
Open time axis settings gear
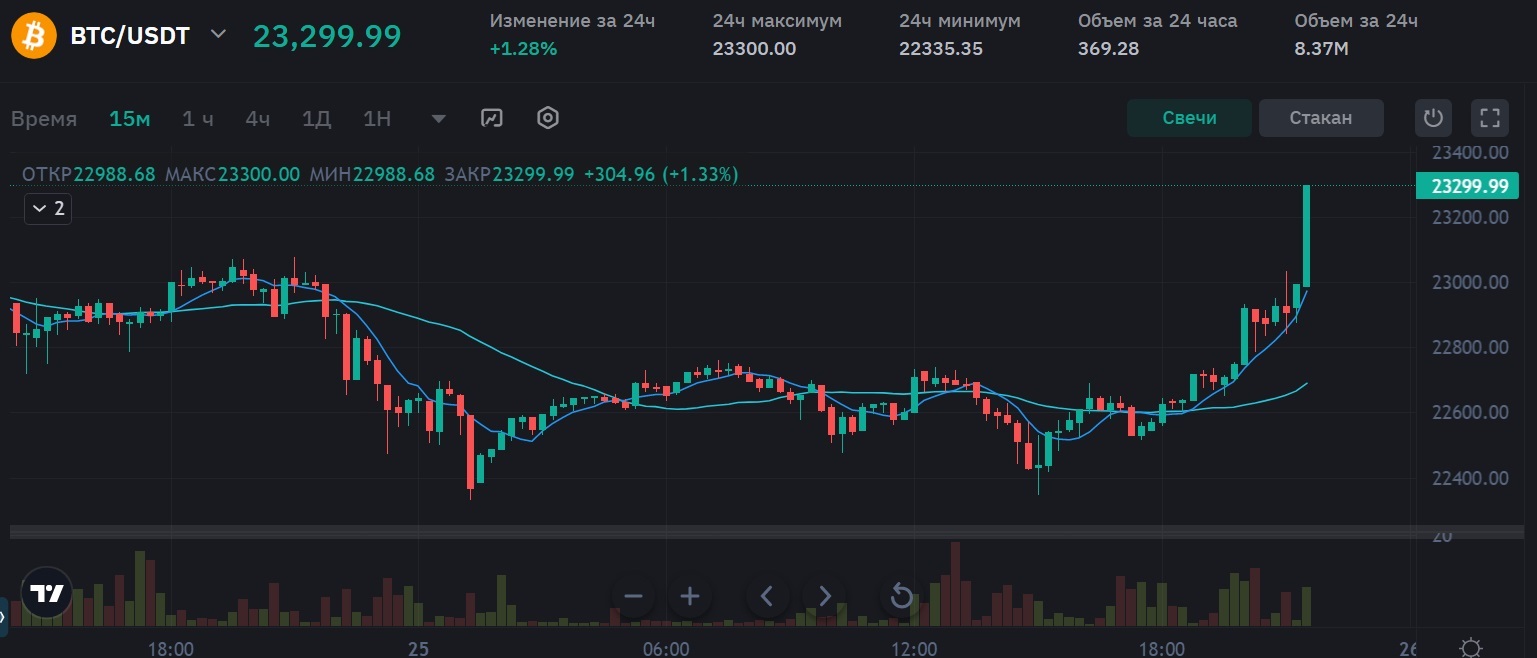click(x=1470, y=647)
